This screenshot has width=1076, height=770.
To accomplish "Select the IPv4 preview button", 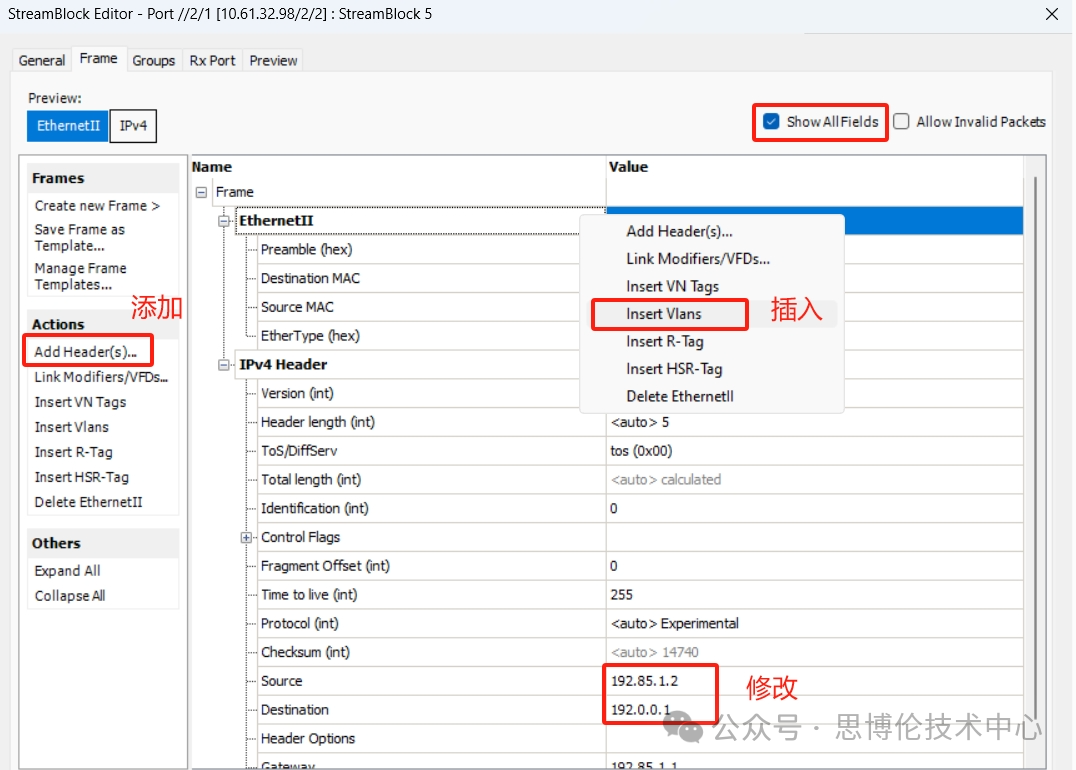I will (133, 126).
